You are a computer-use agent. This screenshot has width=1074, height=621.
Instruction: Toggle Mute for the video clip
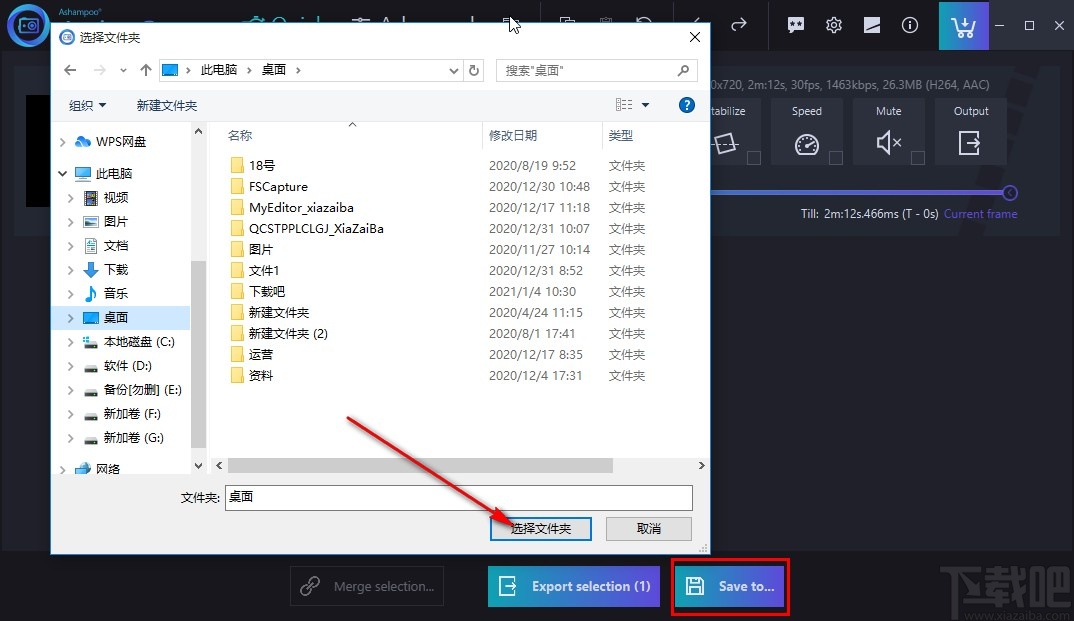point(888,143)
